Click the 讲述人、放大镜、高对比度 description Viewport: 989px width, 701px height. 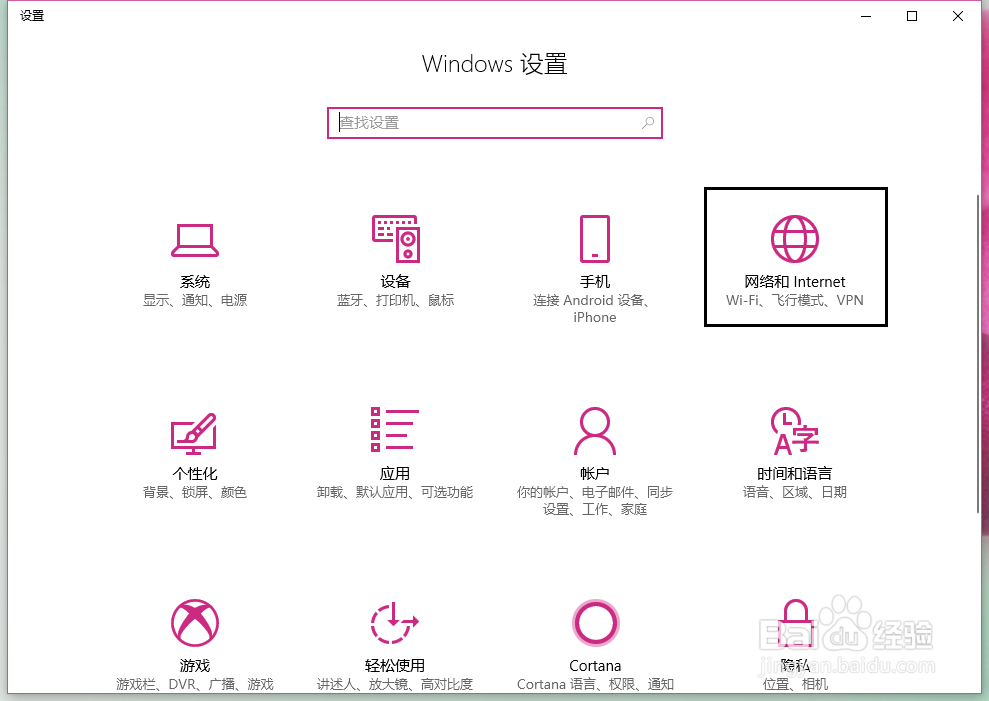pyautogui.click(x=395, y=685)
